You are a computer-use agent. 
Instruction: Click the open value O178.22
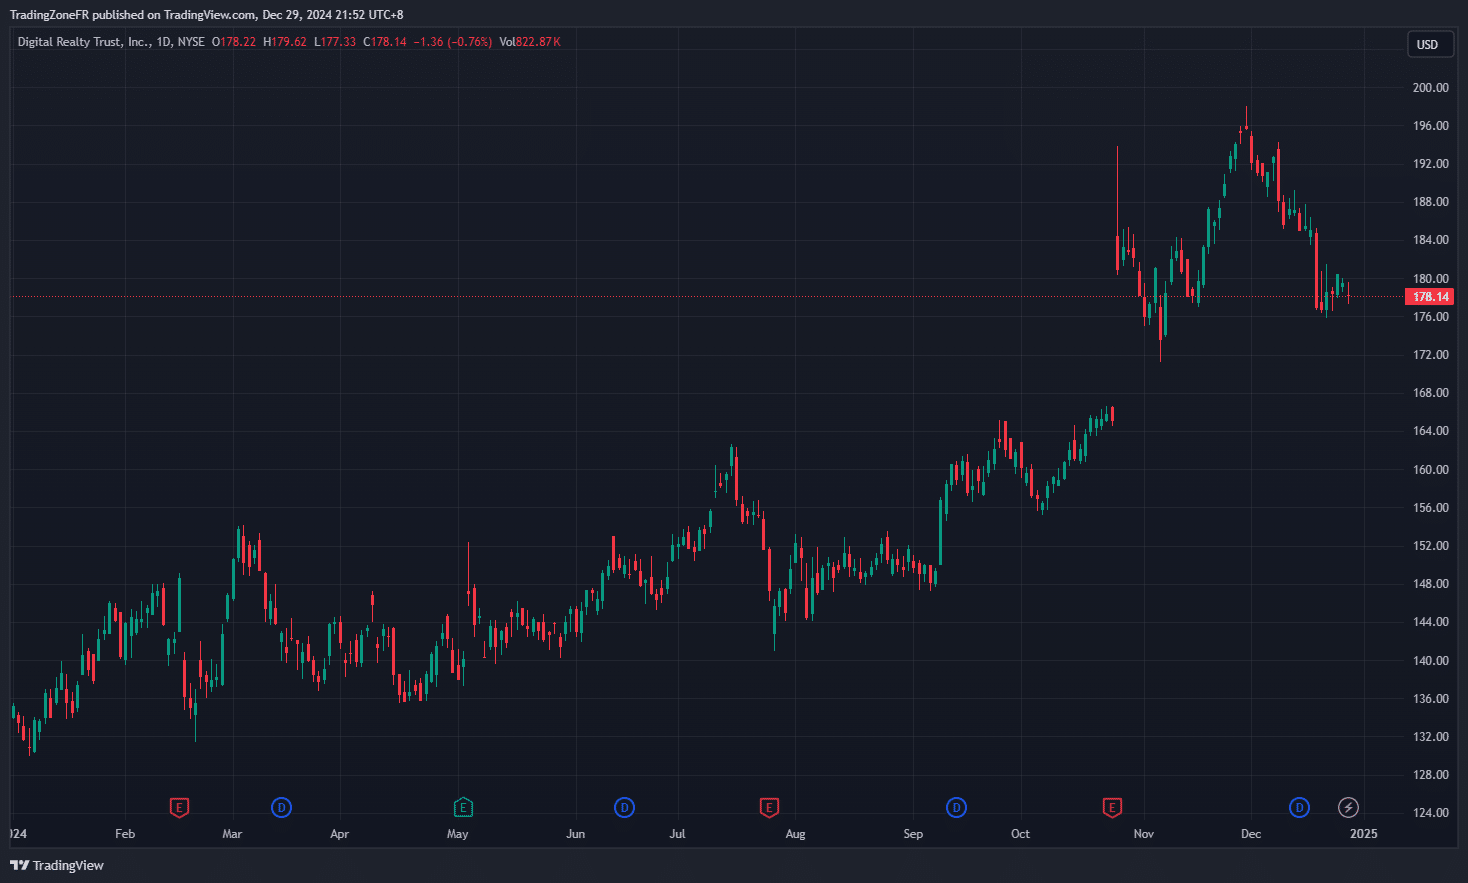click(234, 42)
